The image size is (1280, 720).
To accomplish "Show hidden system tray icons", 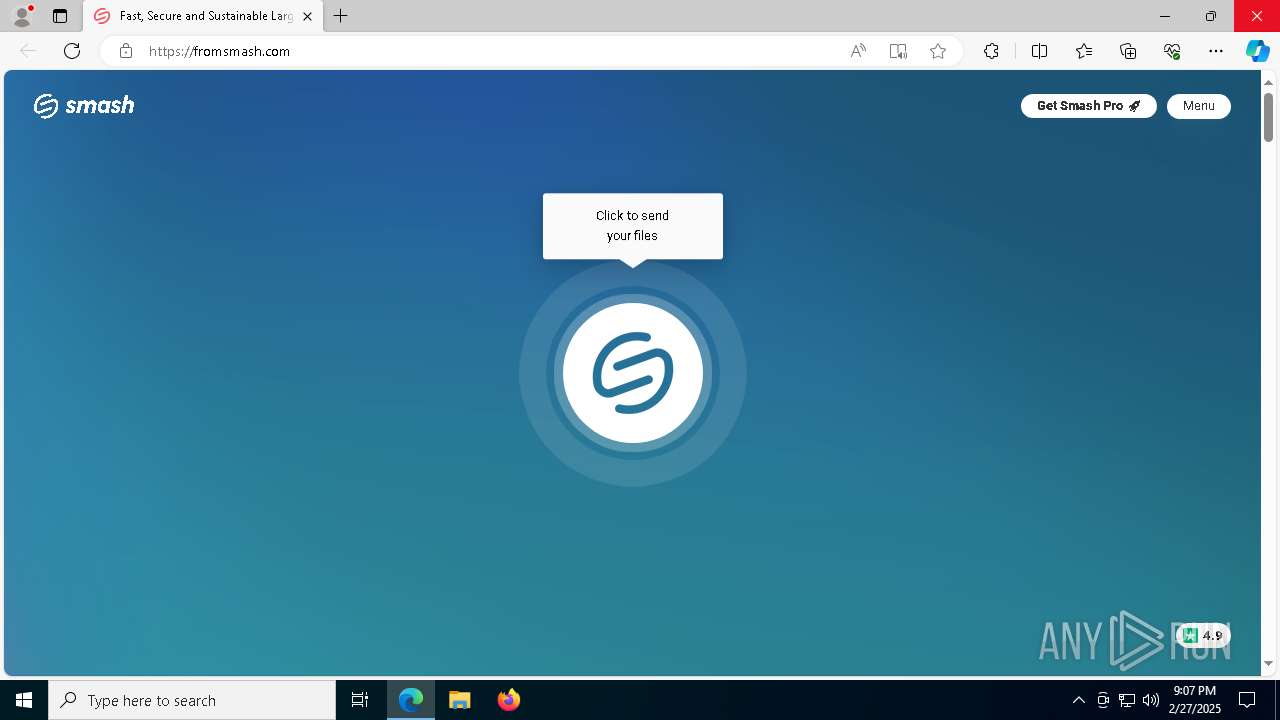I will (1078, 700).
